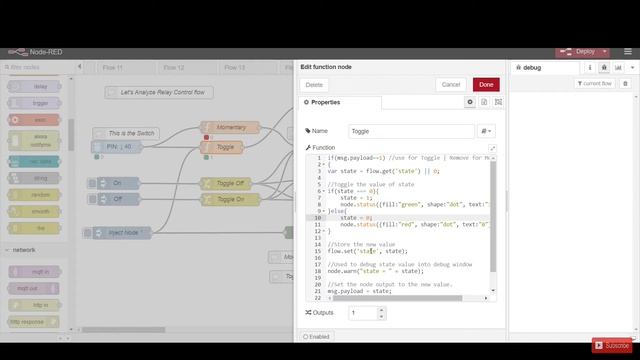Collapse the node palette arrow

(80, 67)
